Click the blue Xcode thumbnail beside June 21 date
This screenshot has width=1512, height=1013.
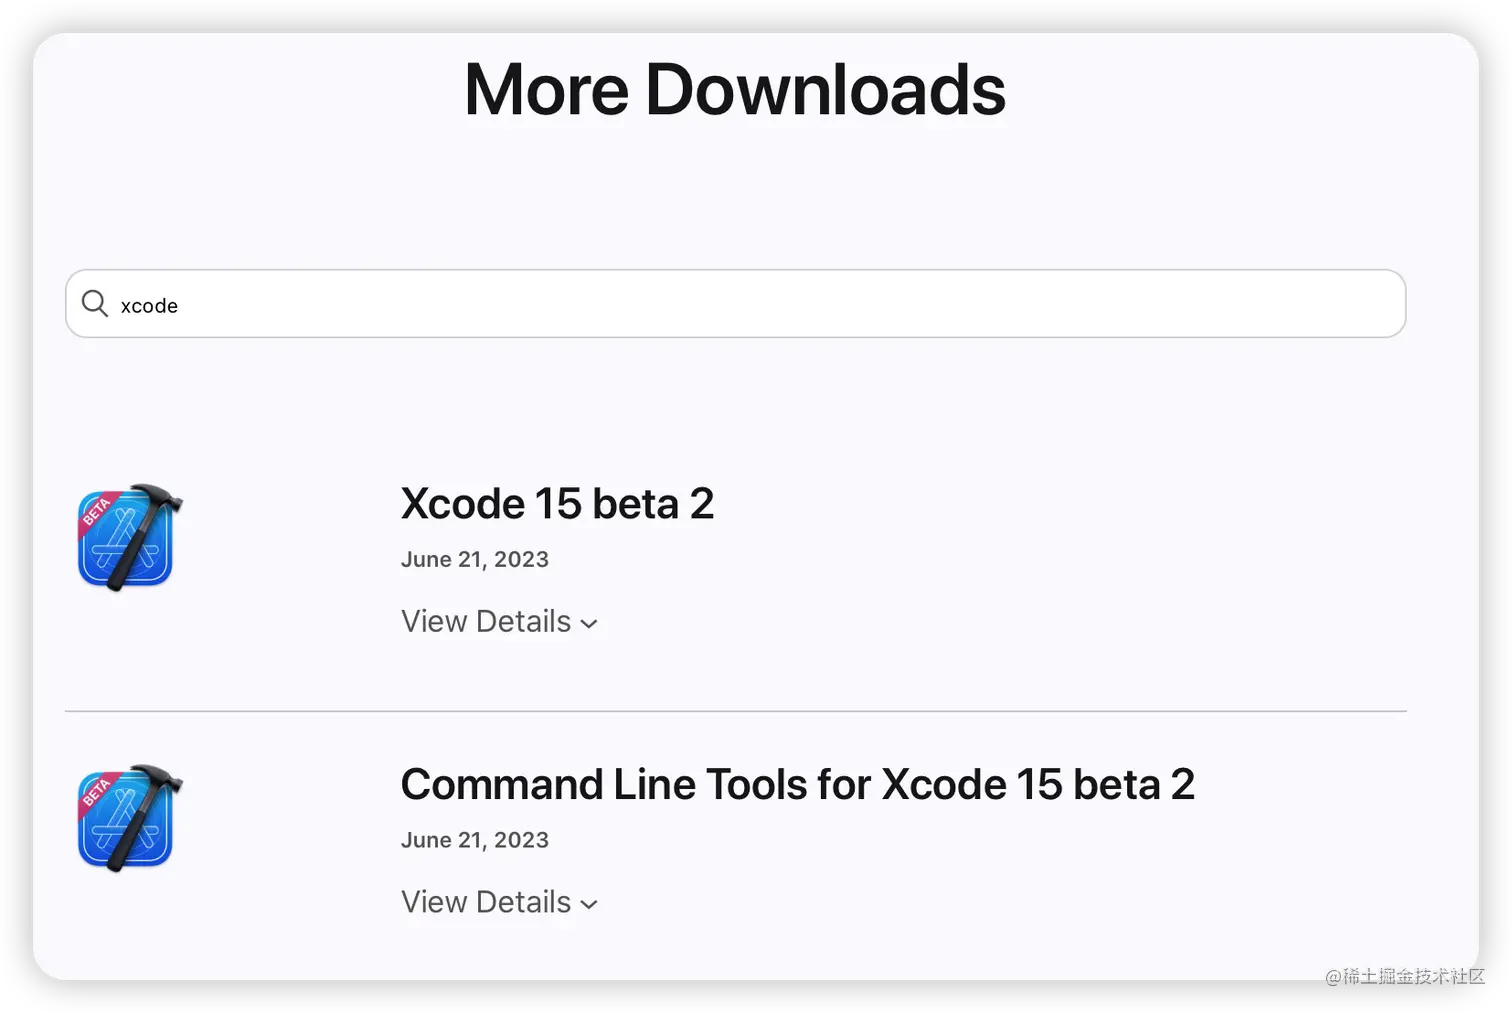(x=128, y=538)
